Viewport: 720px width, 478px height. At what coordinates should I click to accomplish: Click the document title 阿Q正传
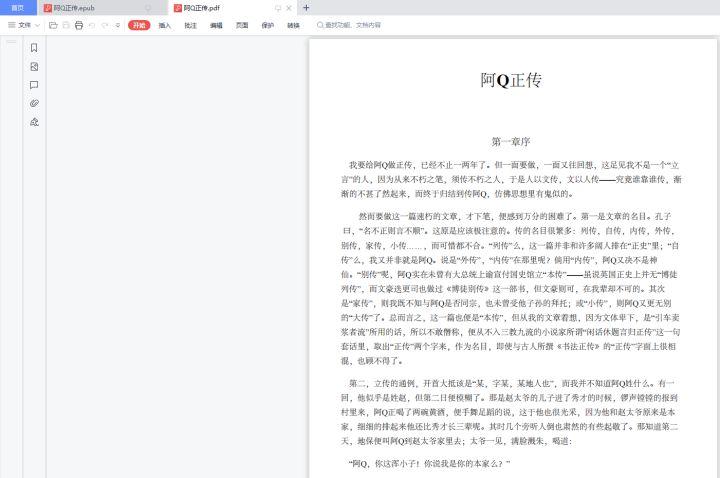511,80
